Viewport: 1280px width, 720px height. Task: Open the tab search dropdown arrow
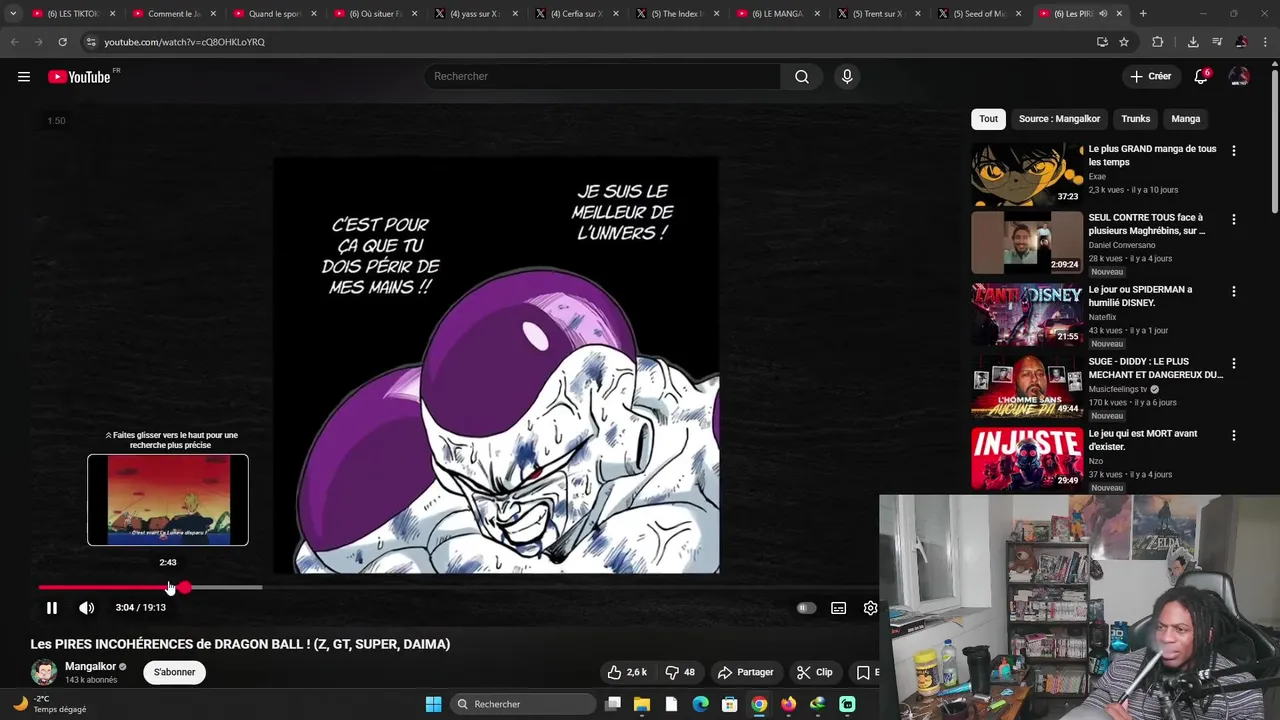13,14
